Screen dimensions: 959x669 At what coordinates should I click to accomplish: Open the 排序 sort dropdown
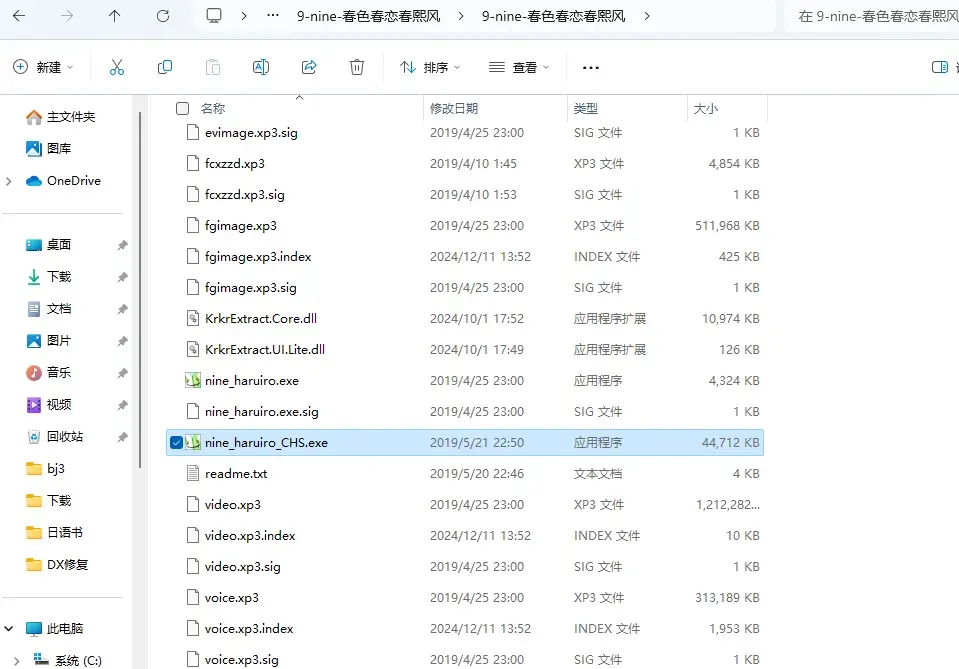[429, 67]
